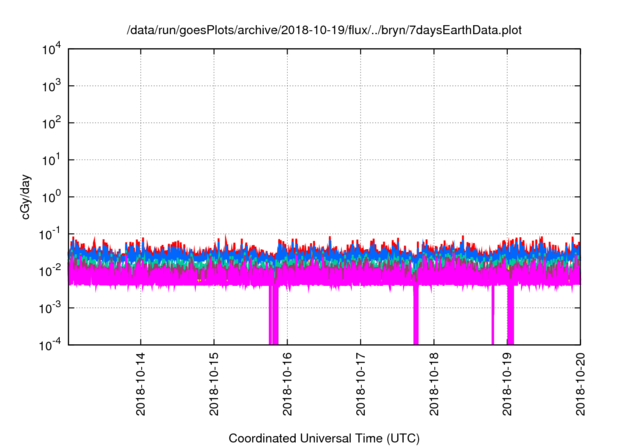This screenshot has width=640, height=448.
Task: Select the 2018-10-14 date label
Action: coord(141,384)
